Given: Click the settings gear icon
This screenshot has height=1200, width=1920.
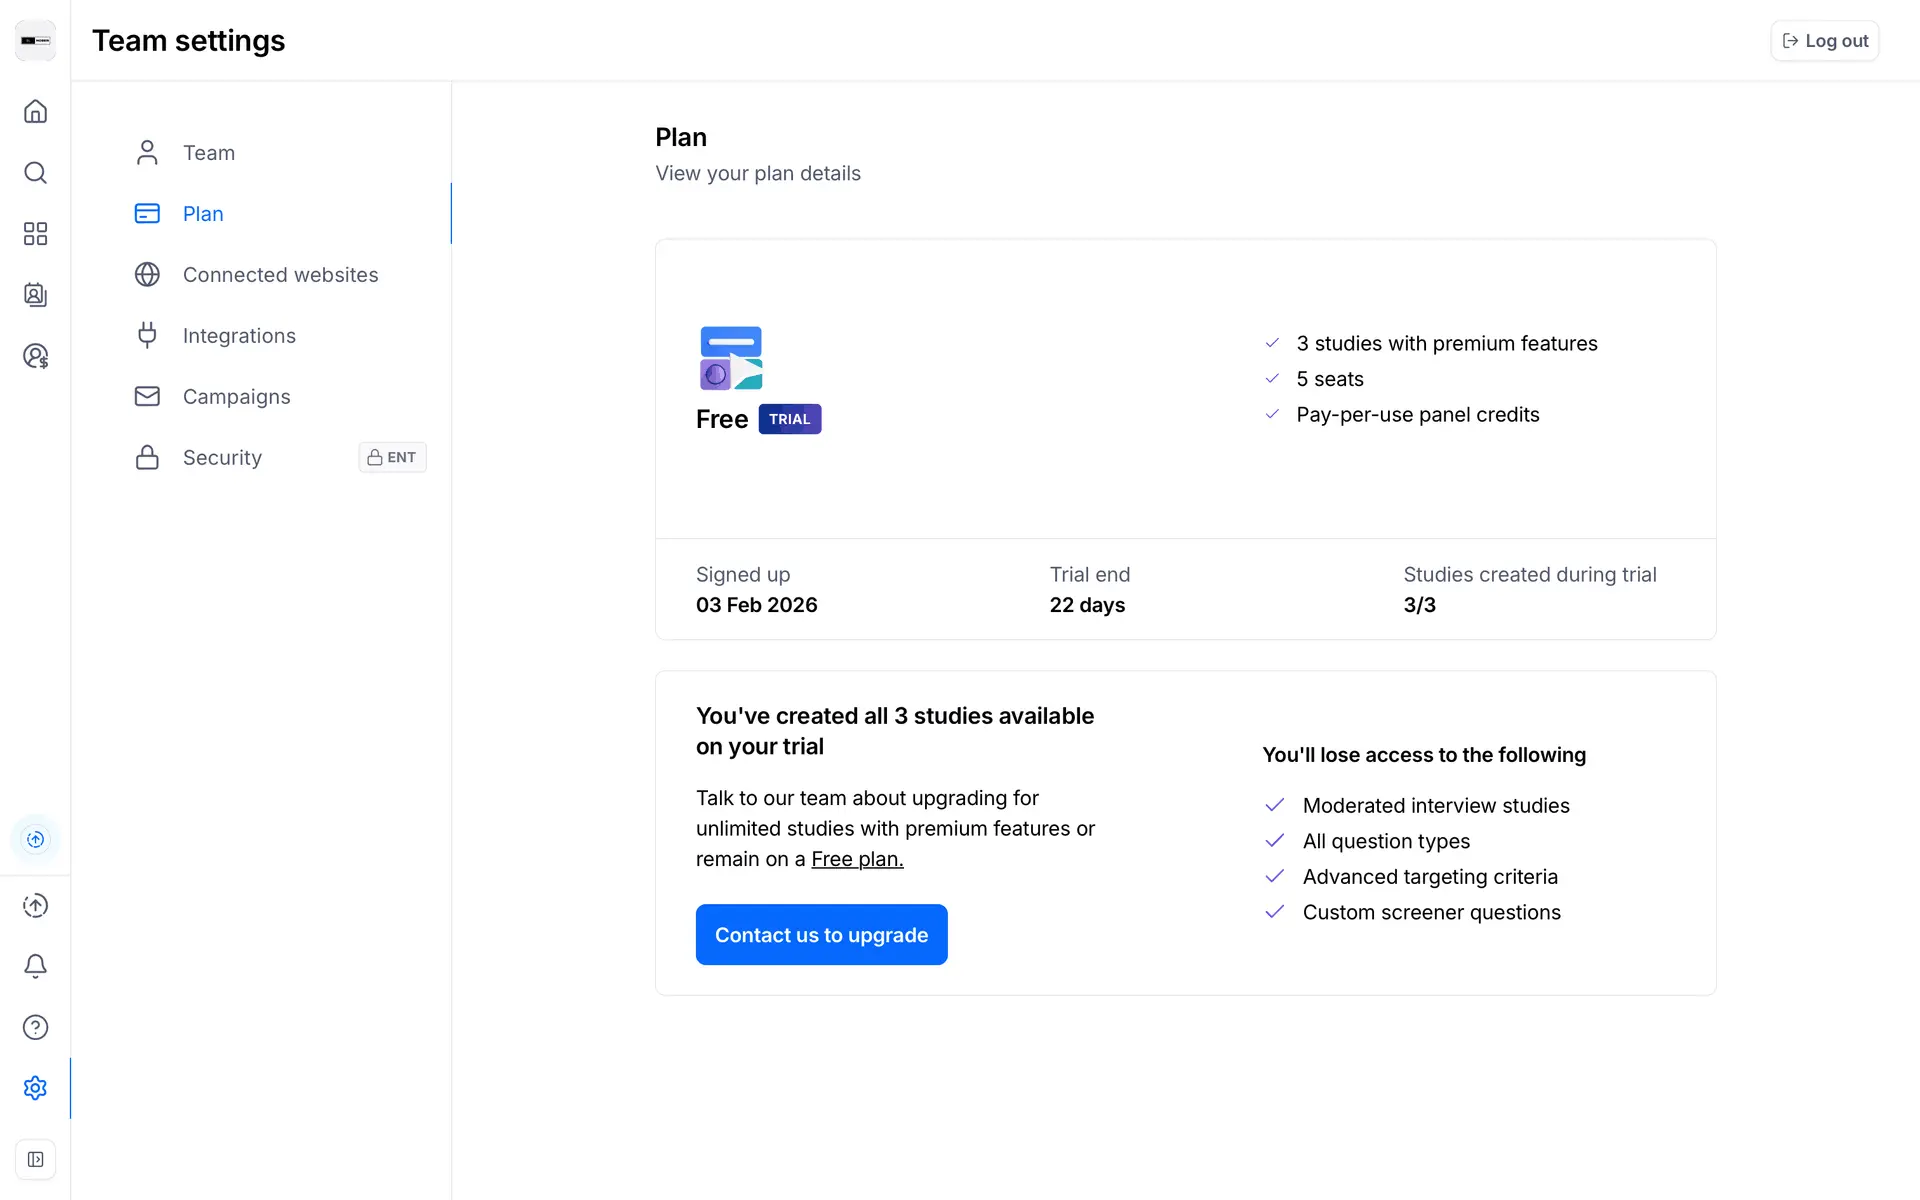Looking at the screenshot, I should (x=35, y=1088).
